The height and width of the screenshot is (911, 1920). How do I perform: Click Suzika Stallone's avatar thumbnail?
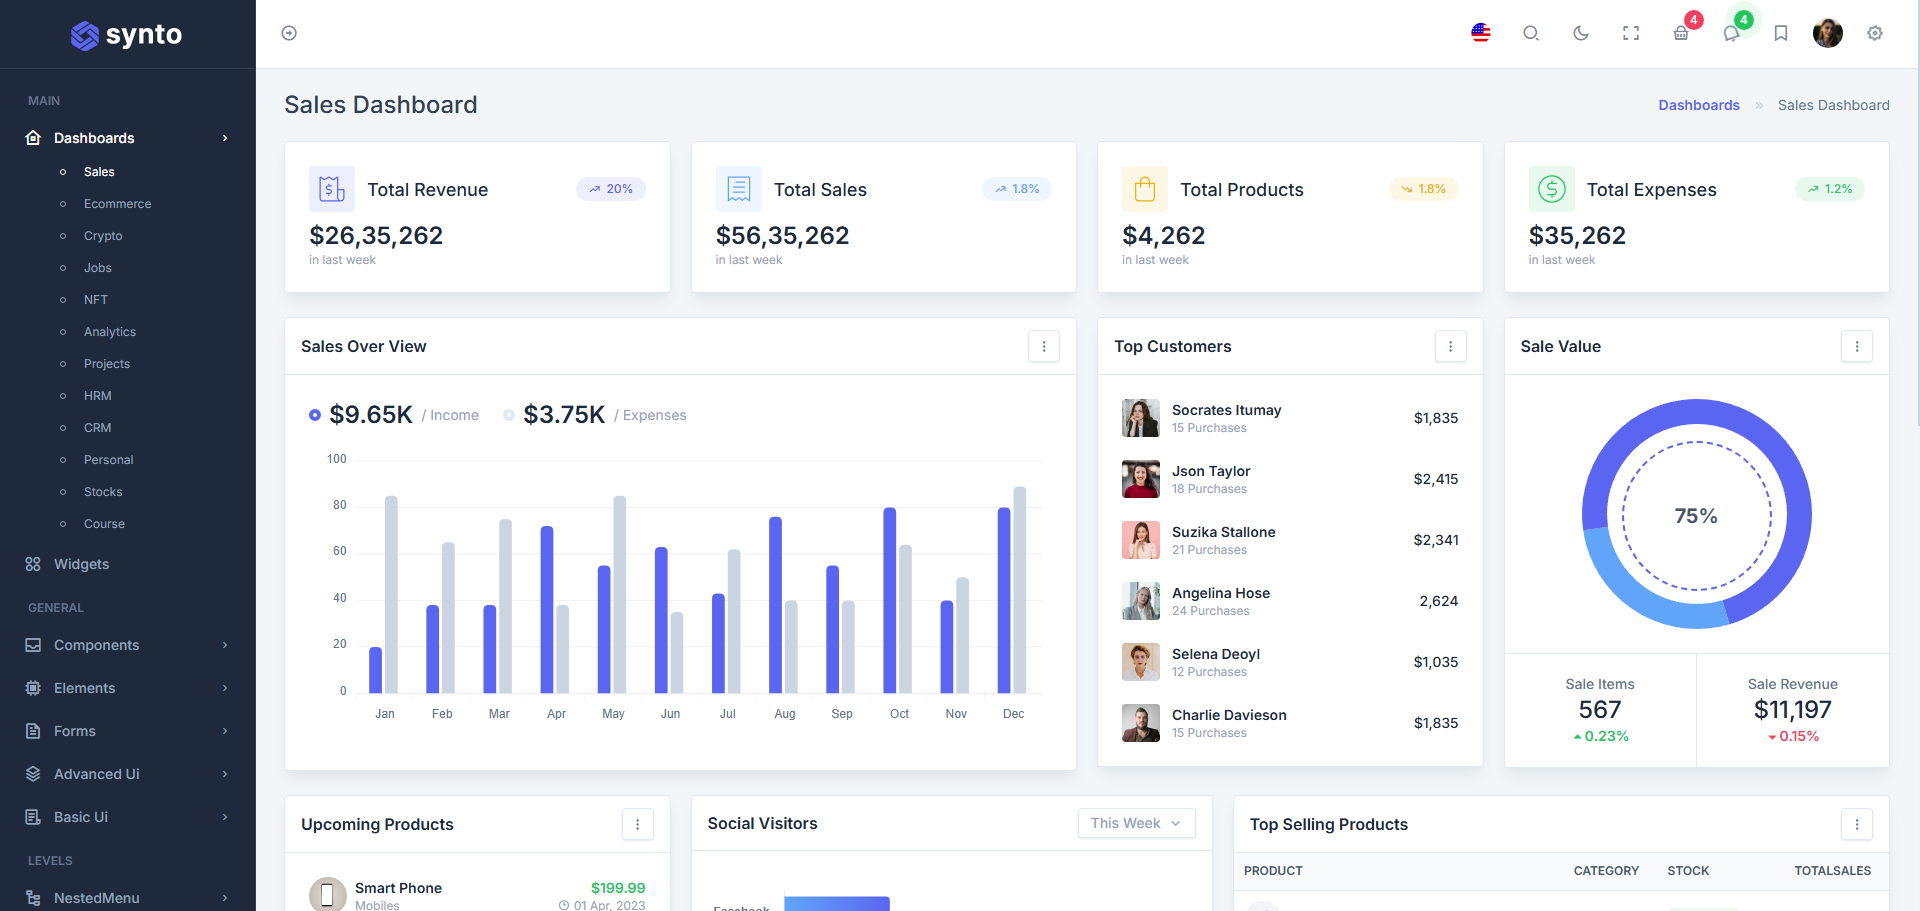1141,540
